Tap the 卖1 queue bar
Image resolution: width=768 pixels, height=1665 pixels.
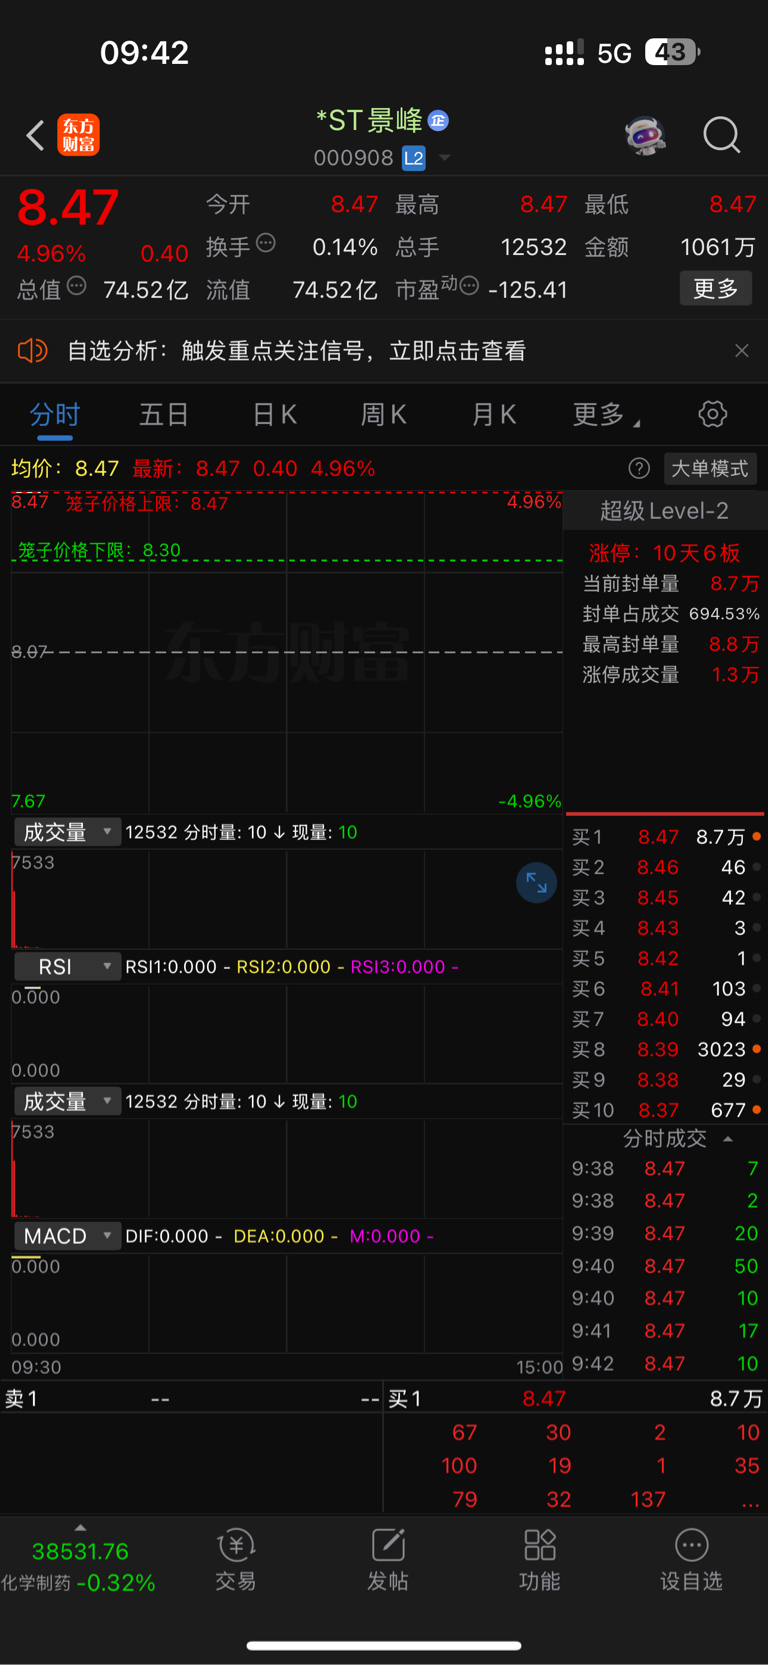point(191,1399)
